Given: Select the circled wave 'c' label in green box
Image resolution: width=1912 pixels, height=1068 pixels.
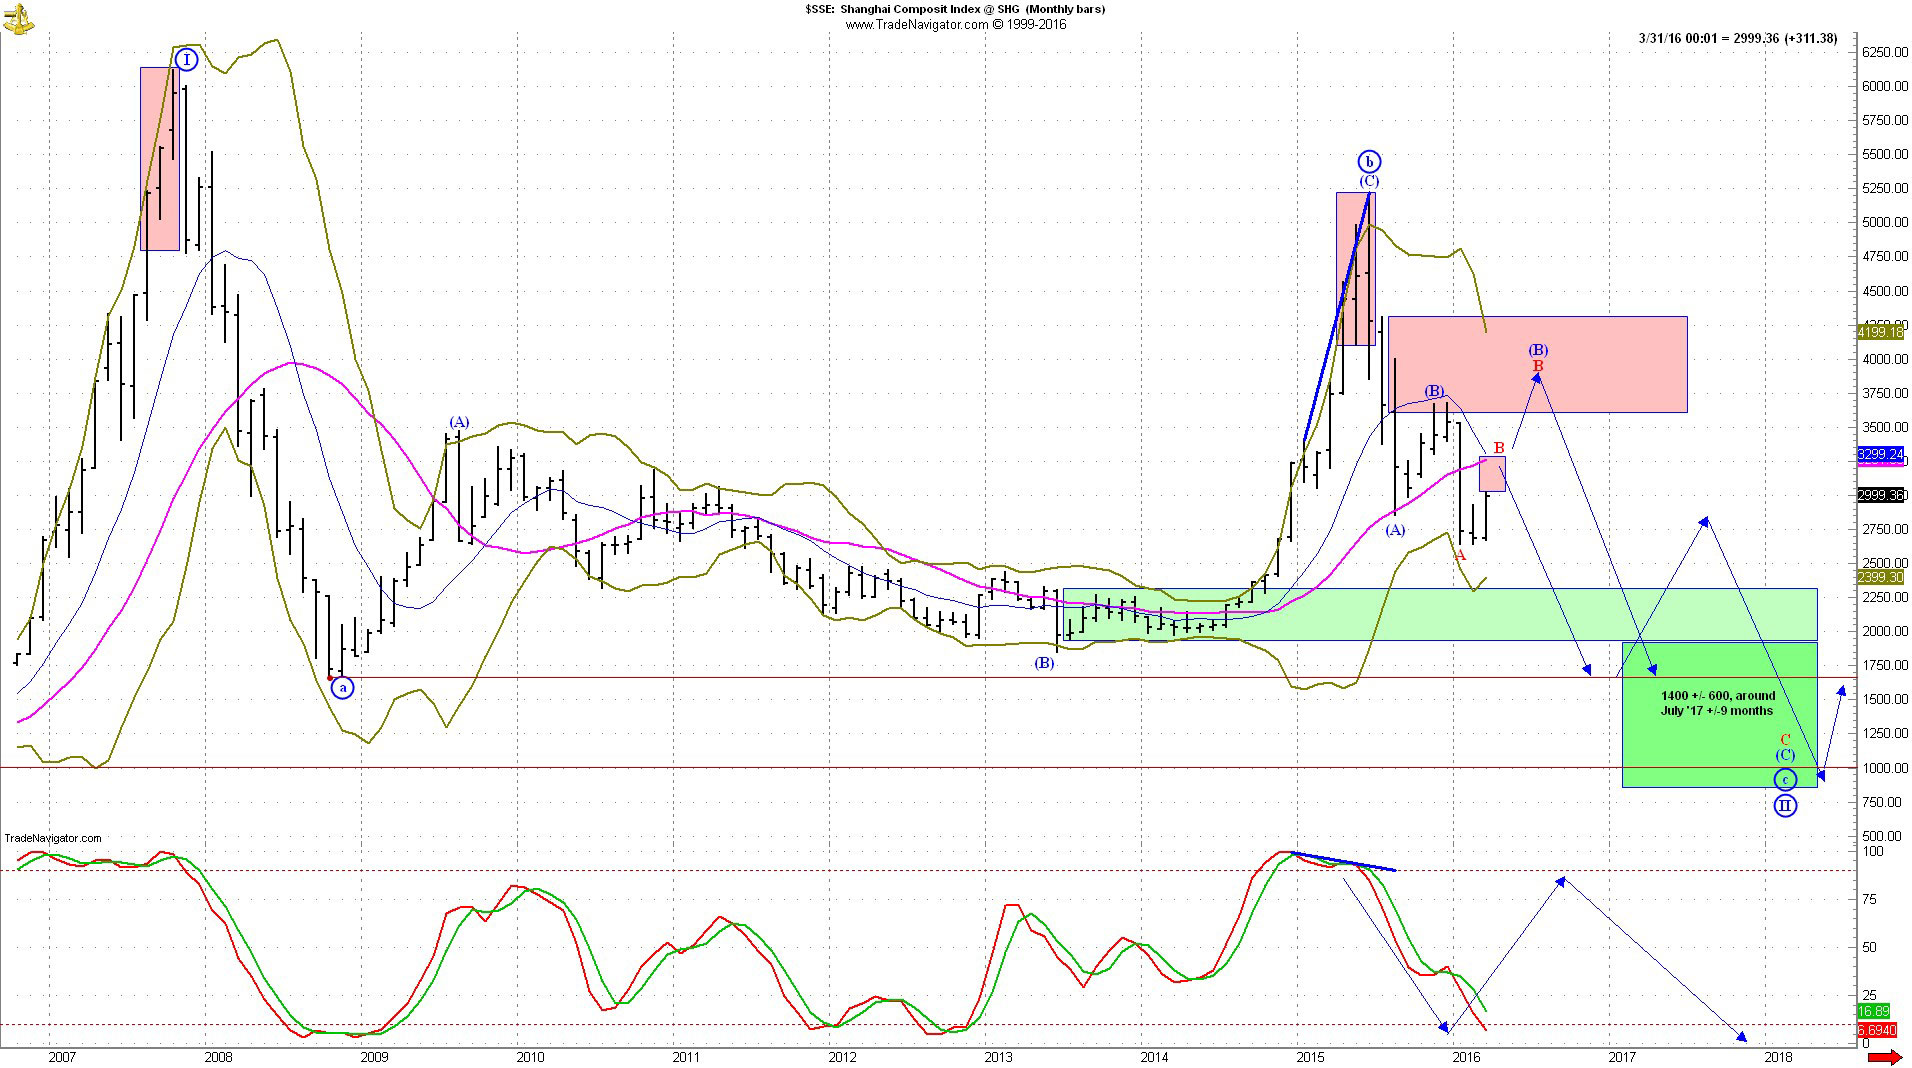Looking at the screenshot, I should pyautogui.click(x=1785, y=780).
